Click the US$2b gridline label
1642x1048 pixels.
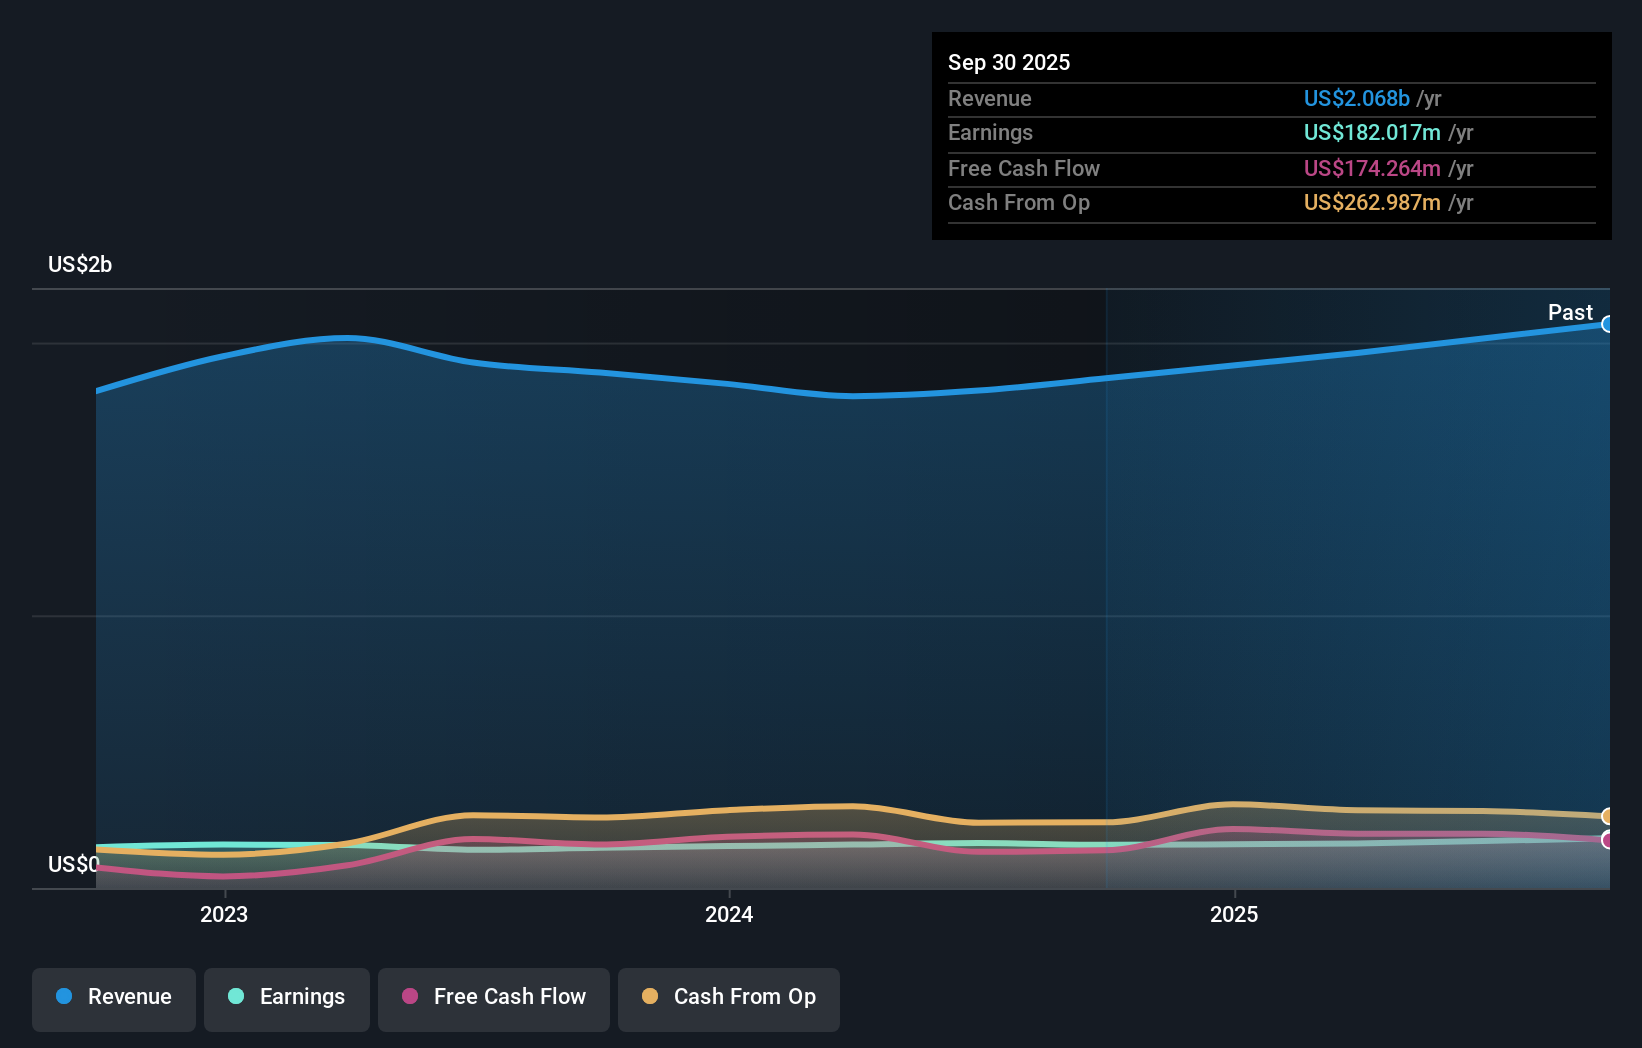click(x=80, y=264)
